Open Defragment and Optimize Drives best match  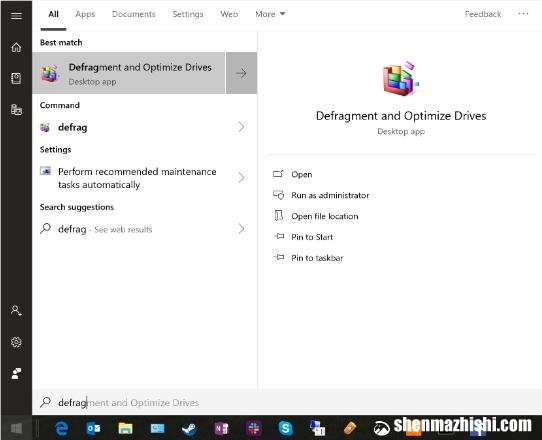point(129,73)
